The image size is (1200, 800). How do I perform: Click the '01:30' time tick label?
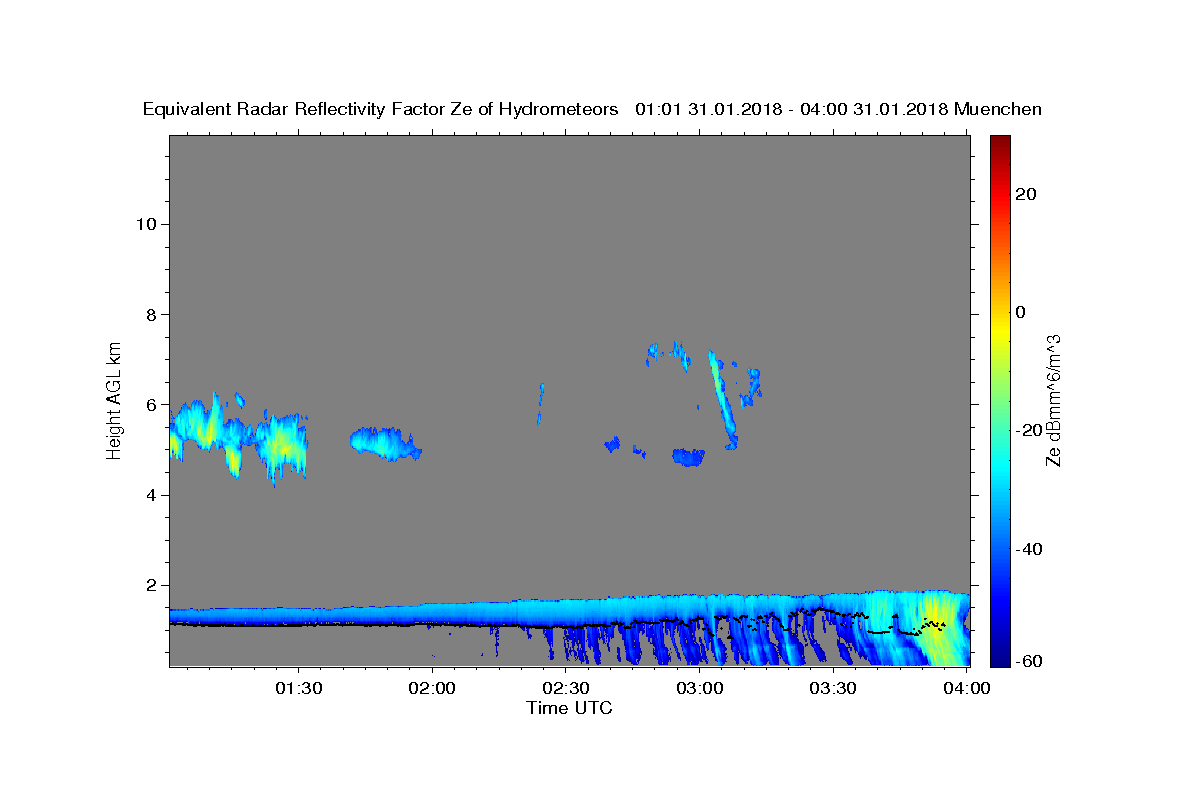click(298, 688)
